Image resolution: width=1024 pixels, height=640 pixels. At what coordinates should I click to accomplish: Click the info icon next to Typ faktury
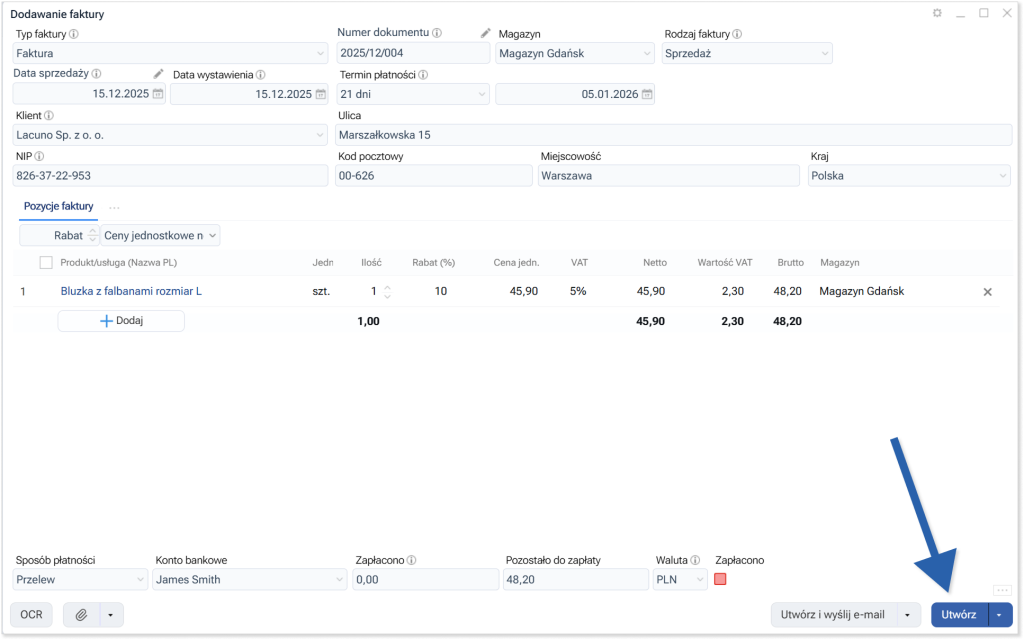(x=74, y=34)
